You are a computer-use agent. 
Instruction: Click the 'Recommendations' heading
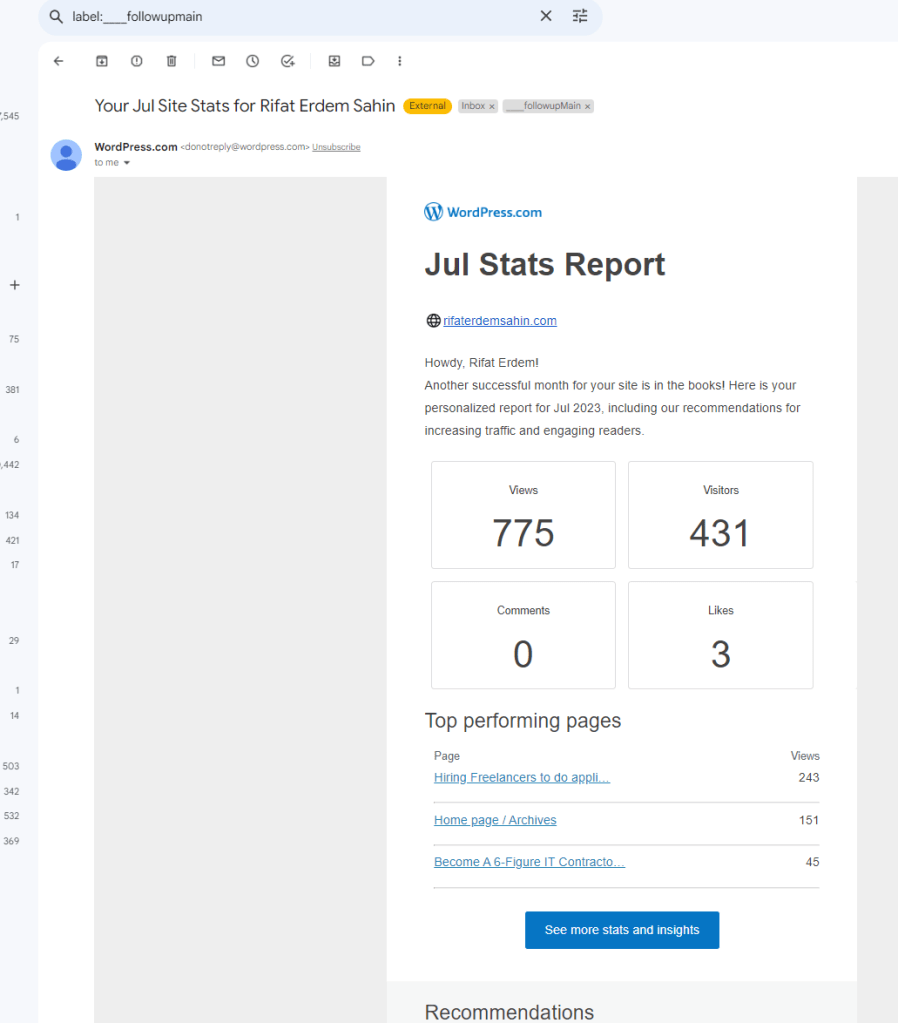(x=509, y=1012)
